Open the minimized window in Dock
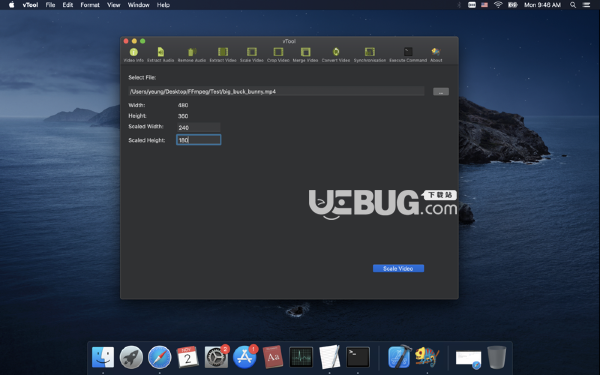Screen dimensions: 600x375 [x=468, y=359]
